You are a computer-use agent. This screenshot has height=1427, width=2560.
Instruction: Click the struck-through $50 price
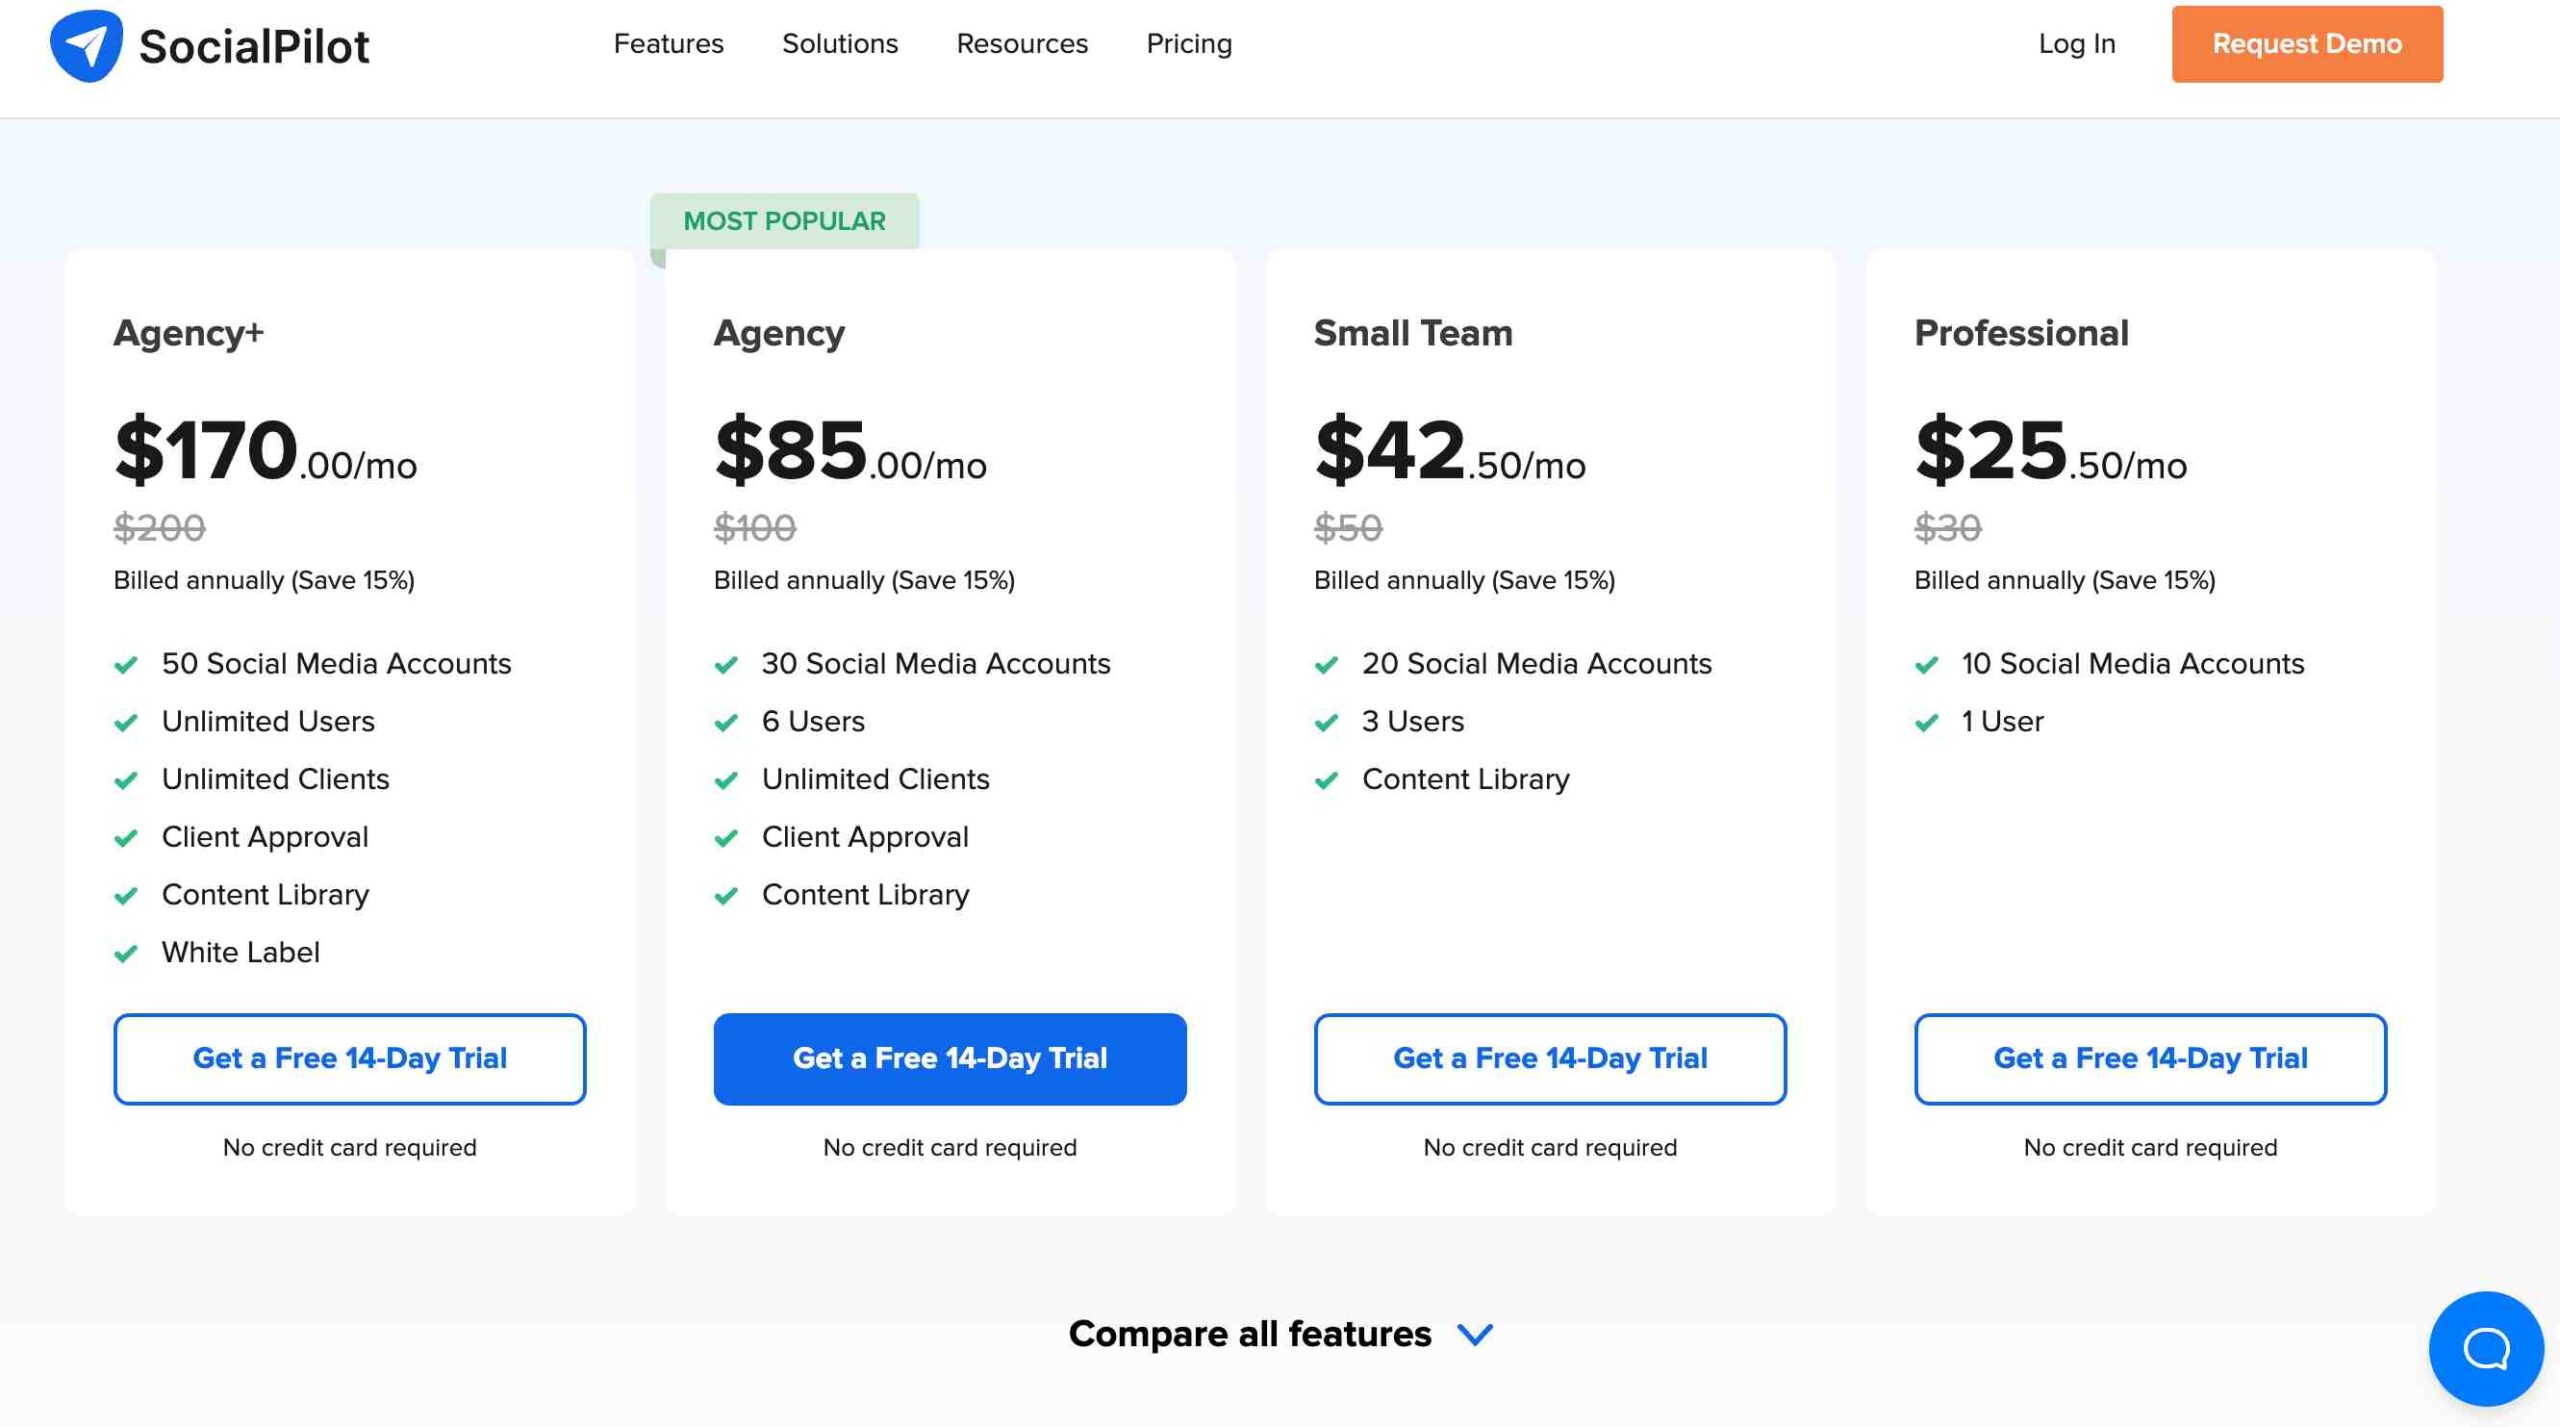tap(1348, 527)
